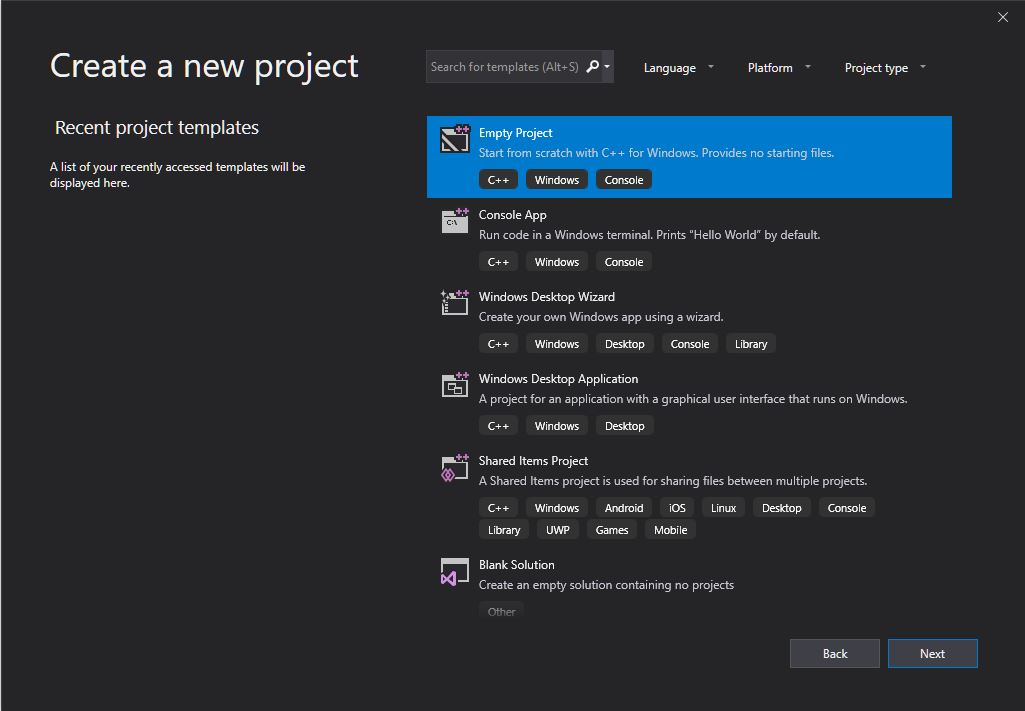Click the C++ tag under Shared Items Project
Screen dimensions: 1025x711
click(x=498, y=508)
